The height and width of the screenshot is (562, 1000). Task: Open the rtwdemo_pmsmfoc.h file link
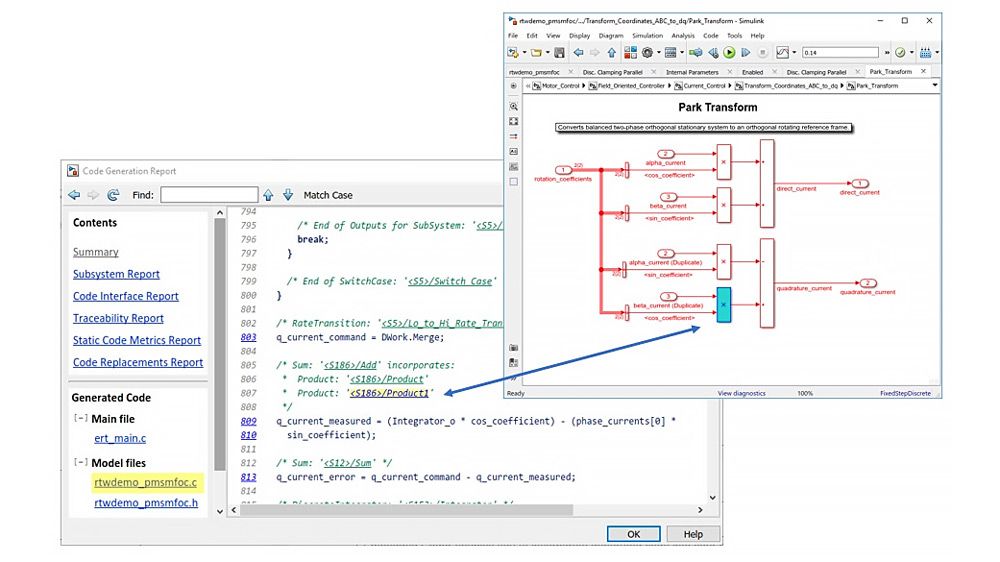(x=146, y=503)
